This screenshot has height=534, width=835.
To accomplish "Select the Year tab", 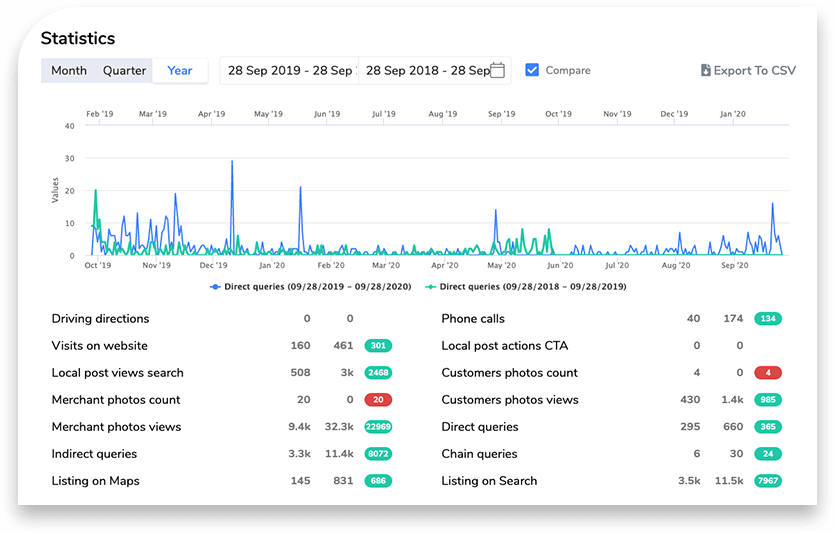I will [180, 70].
